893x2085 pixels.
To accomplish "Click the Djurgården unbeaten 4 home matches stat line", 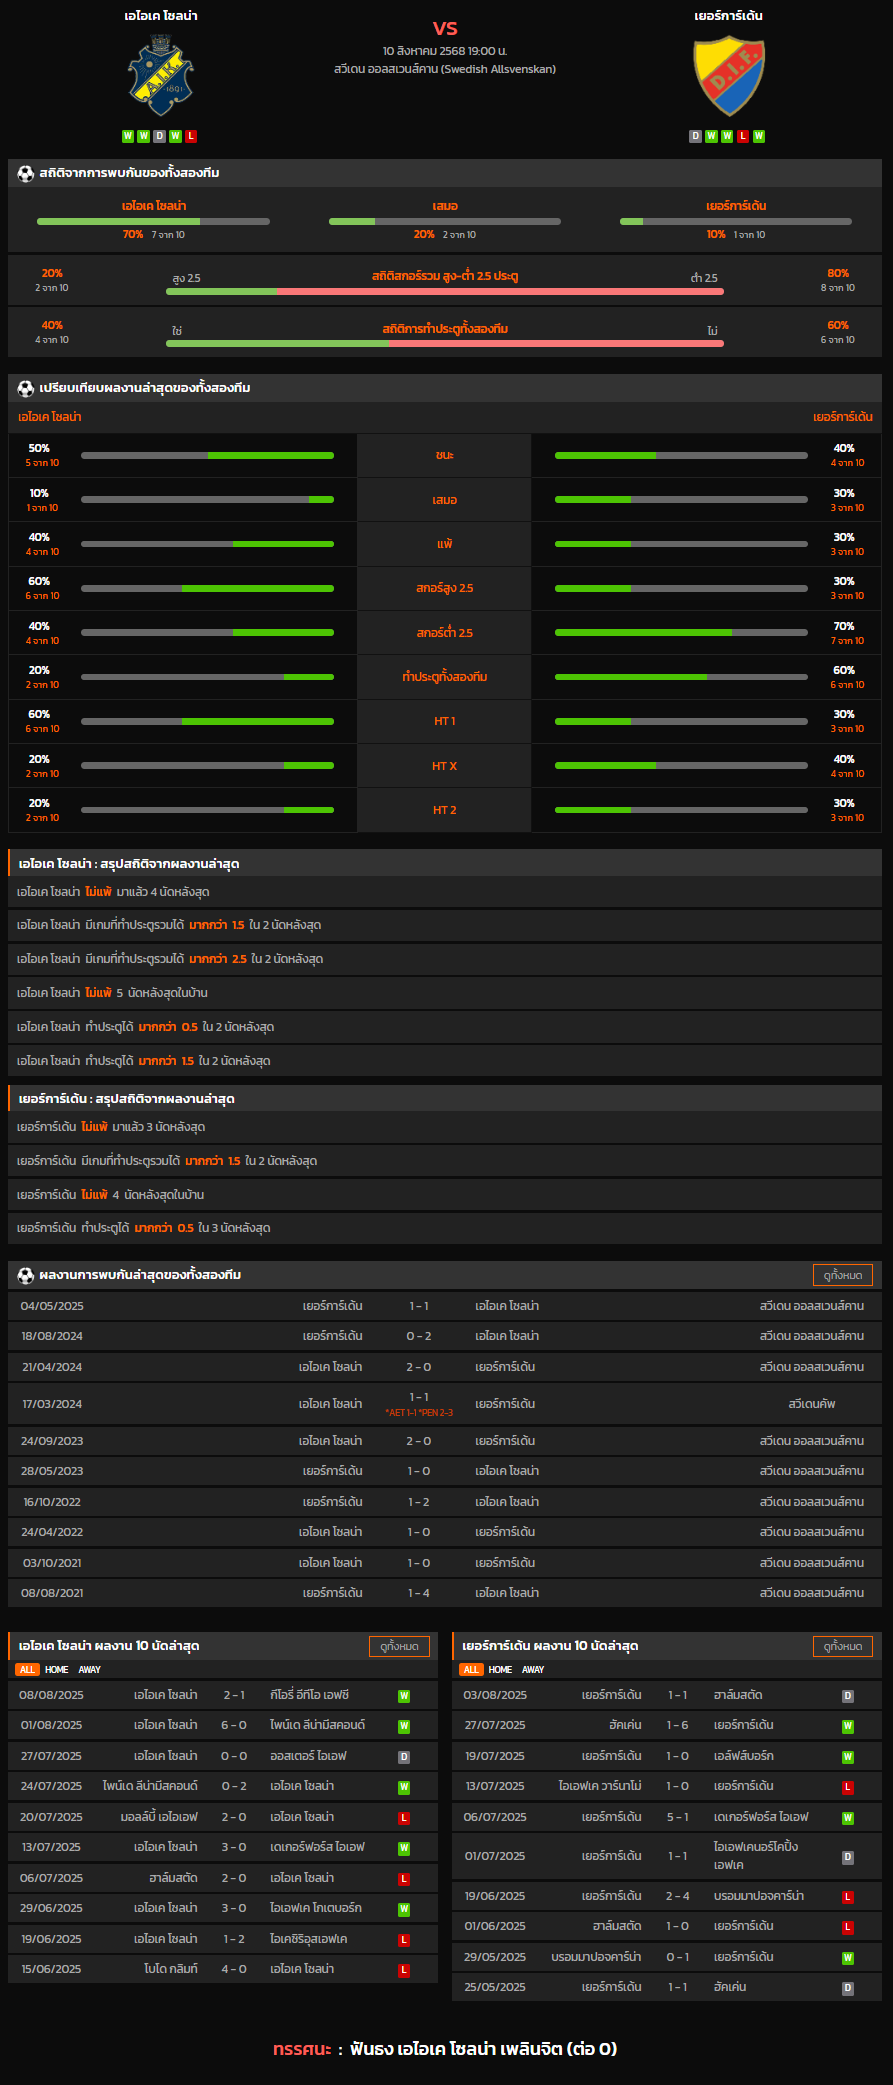I will 445,1195.
